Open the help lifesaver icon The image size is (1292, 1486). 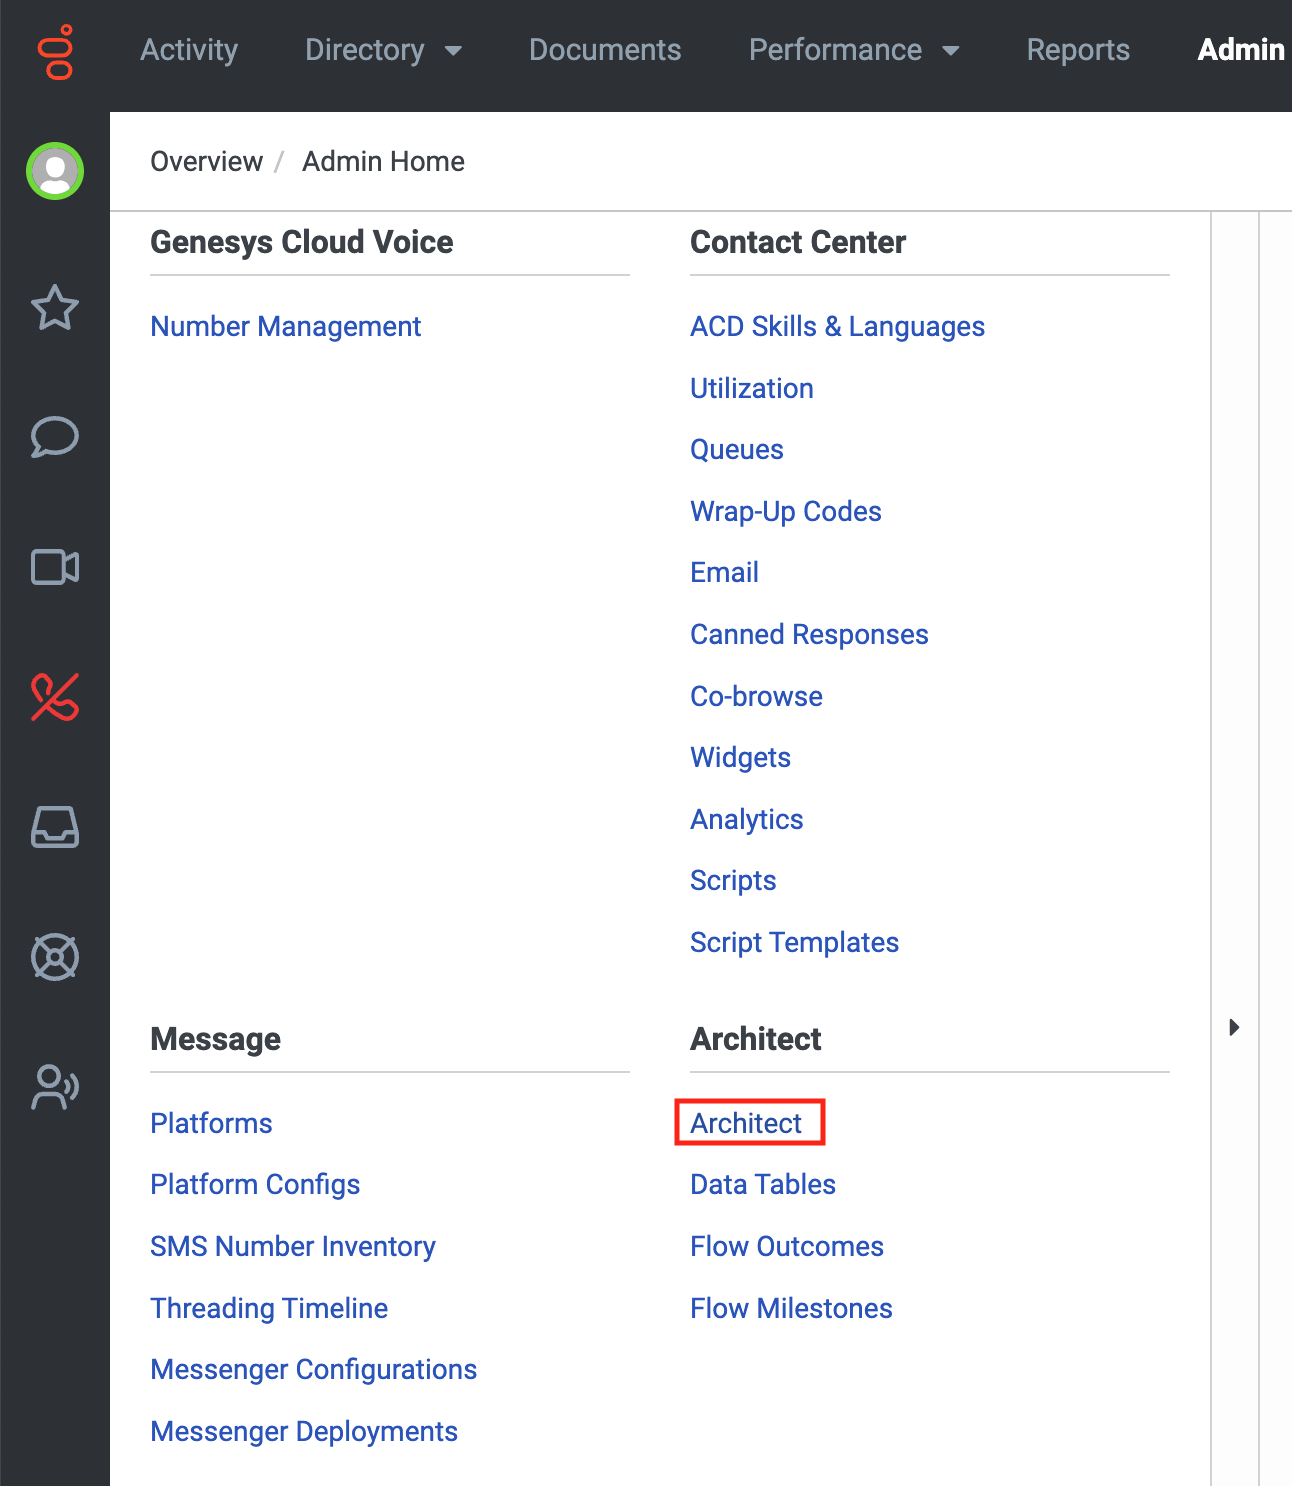pyautogui.click(x=55, y=957)
